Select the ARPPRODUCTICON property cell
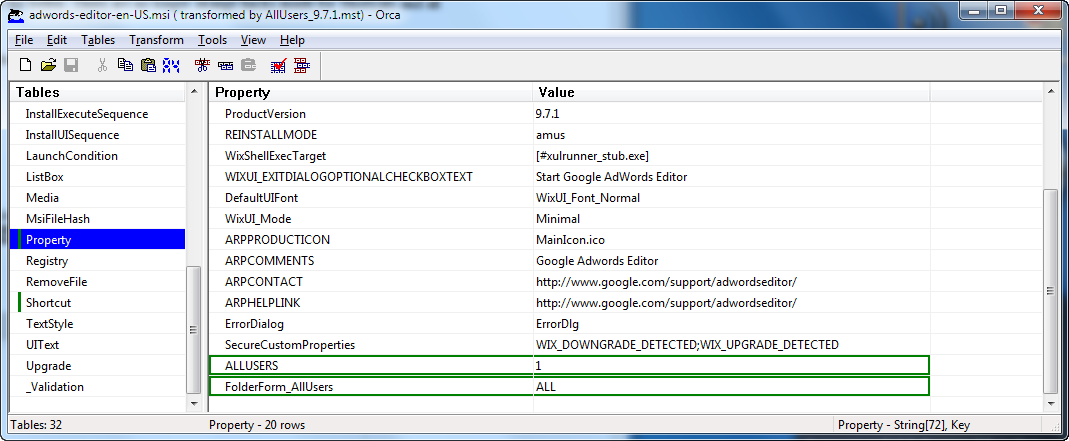This screenshot has height=441, width=1069. [371, 240]
